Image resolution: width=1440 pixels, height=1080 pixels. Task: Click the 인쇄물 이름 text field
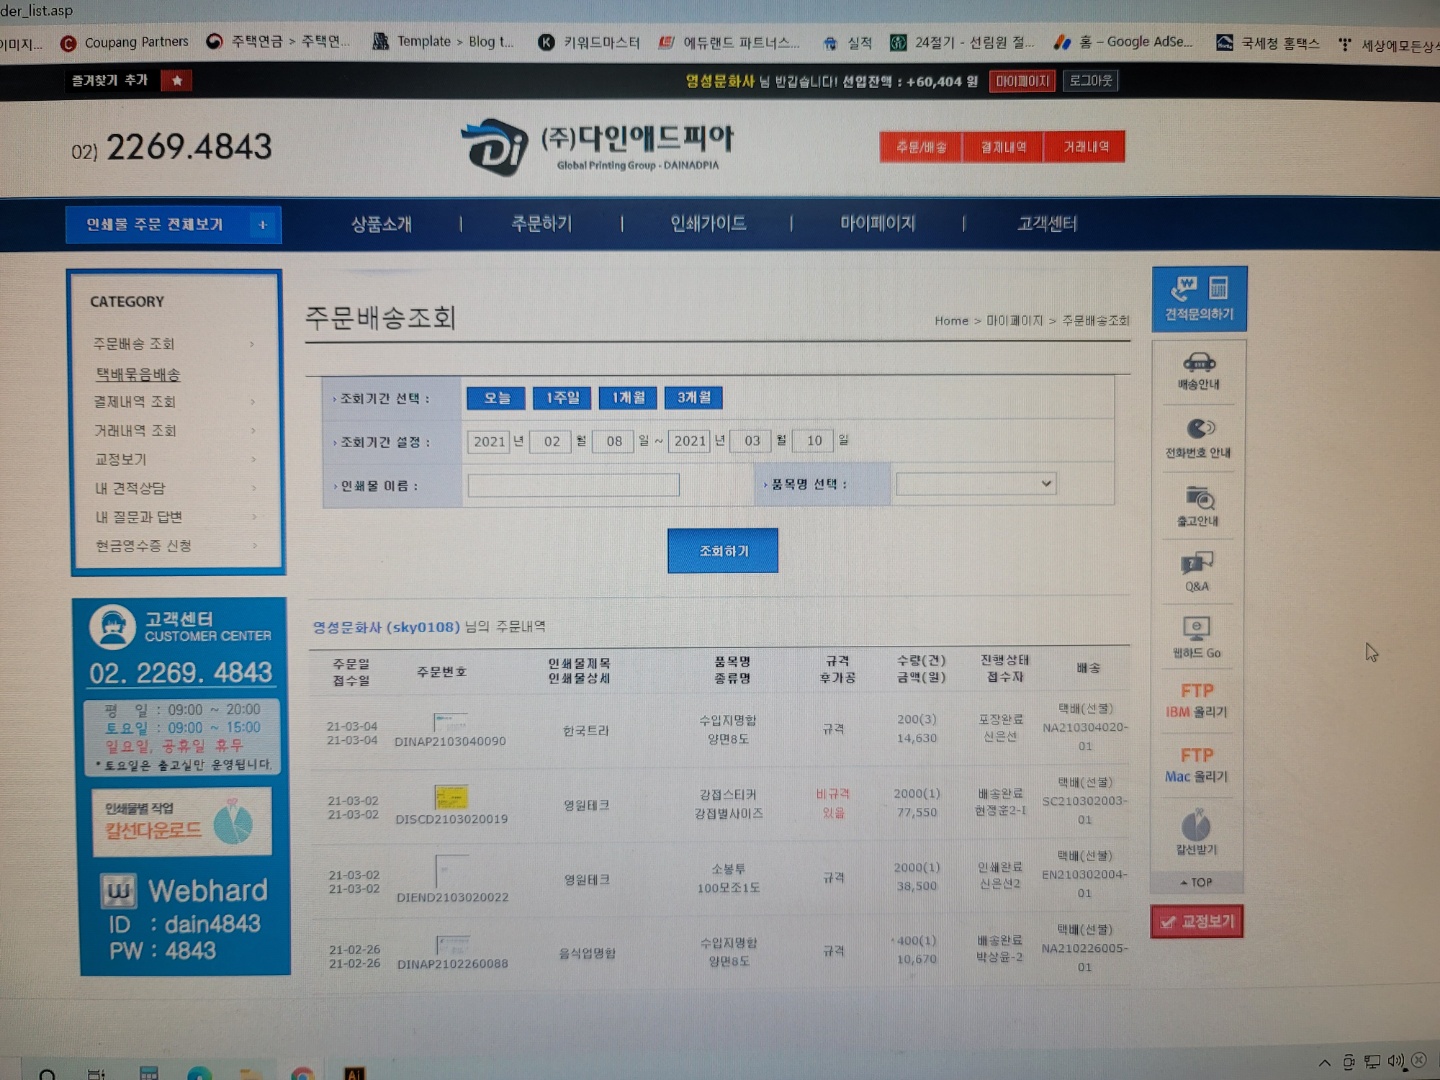pos(573,486)
